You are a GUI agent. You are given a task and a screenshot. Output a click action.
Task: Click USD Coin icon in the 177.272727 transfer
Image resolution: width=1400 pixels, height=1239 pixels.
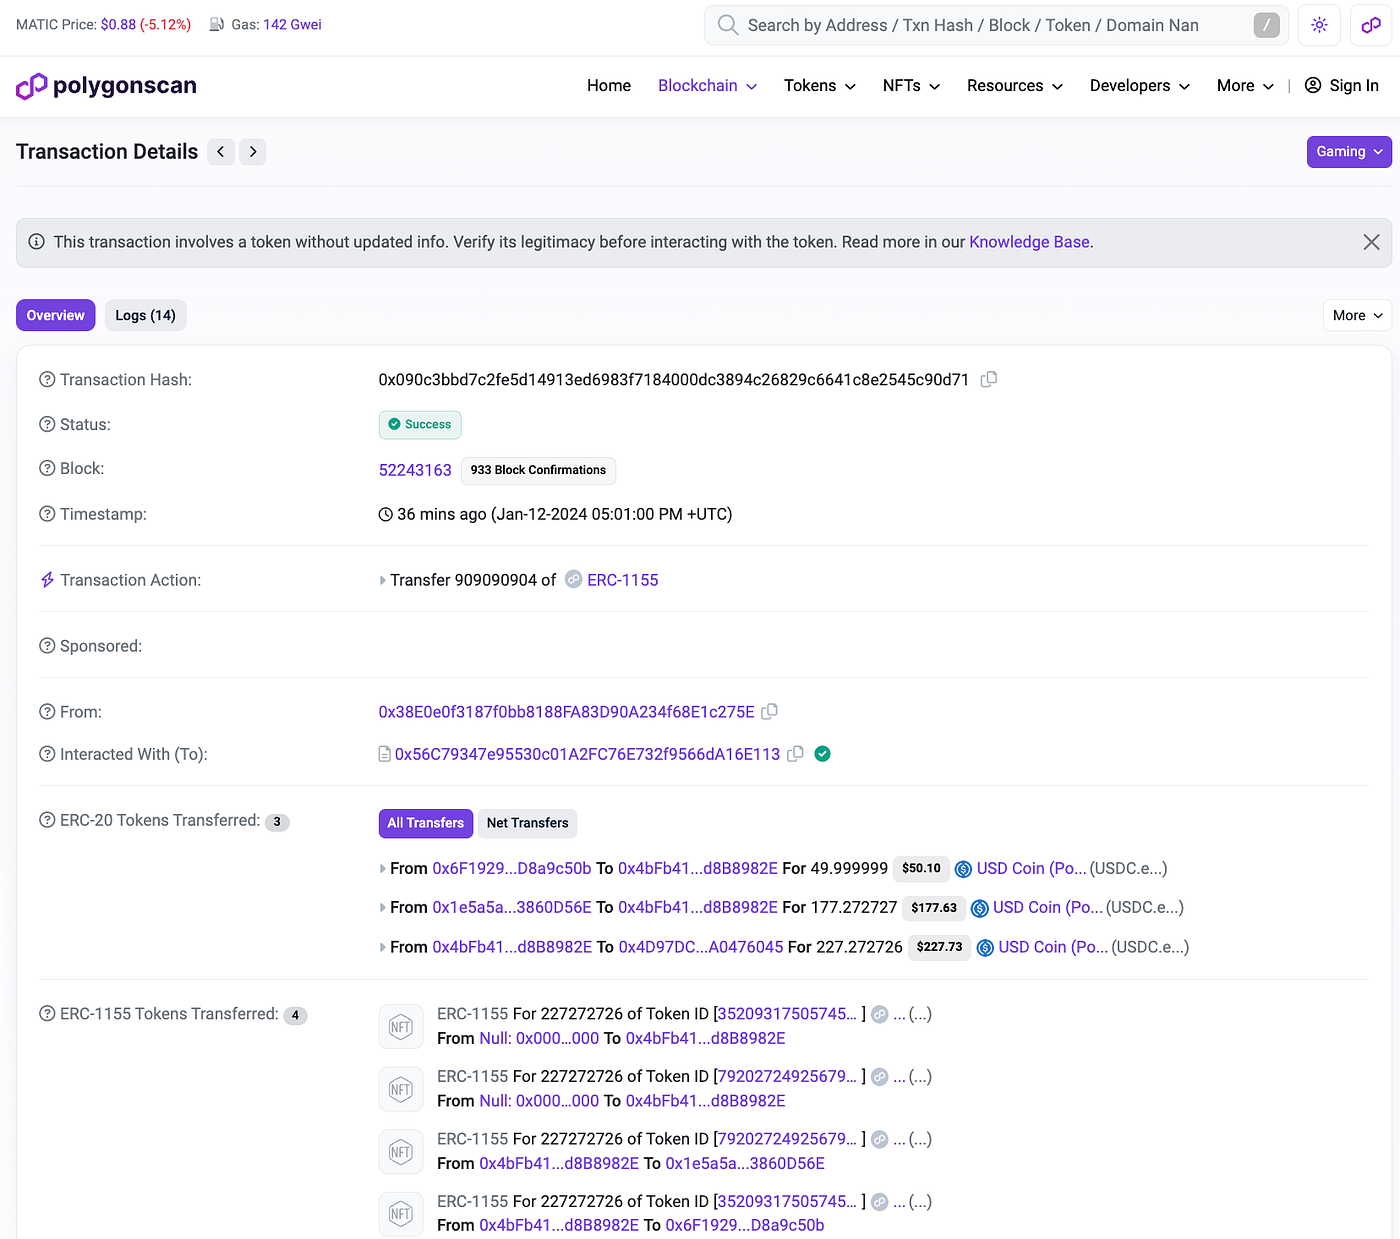tap(980, 908)
